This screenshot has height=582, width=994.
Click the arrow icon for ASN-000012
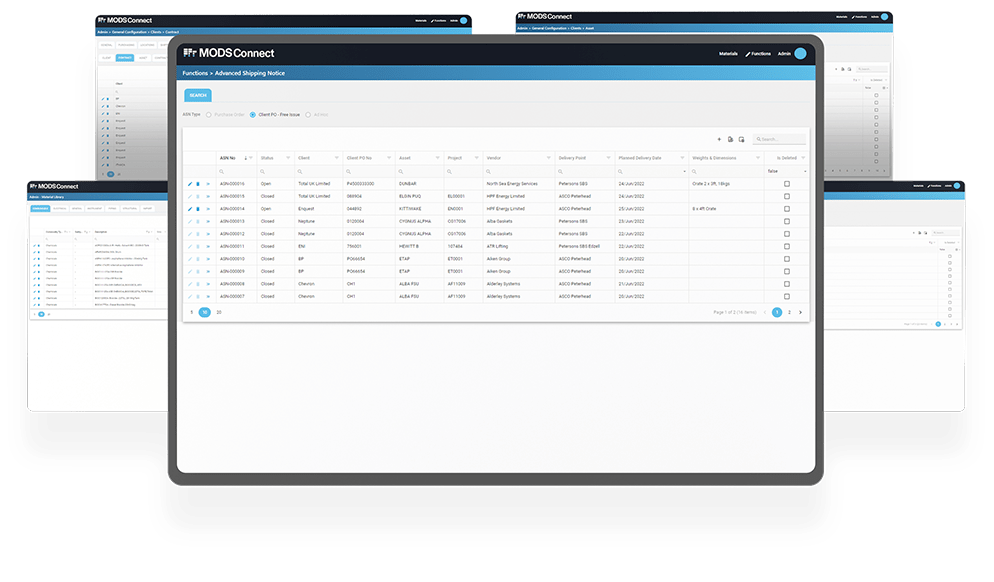click(208, 234)
